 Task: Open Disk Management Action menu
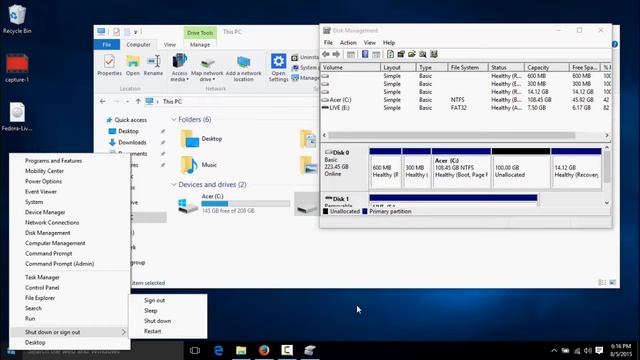tap(348, 42)
